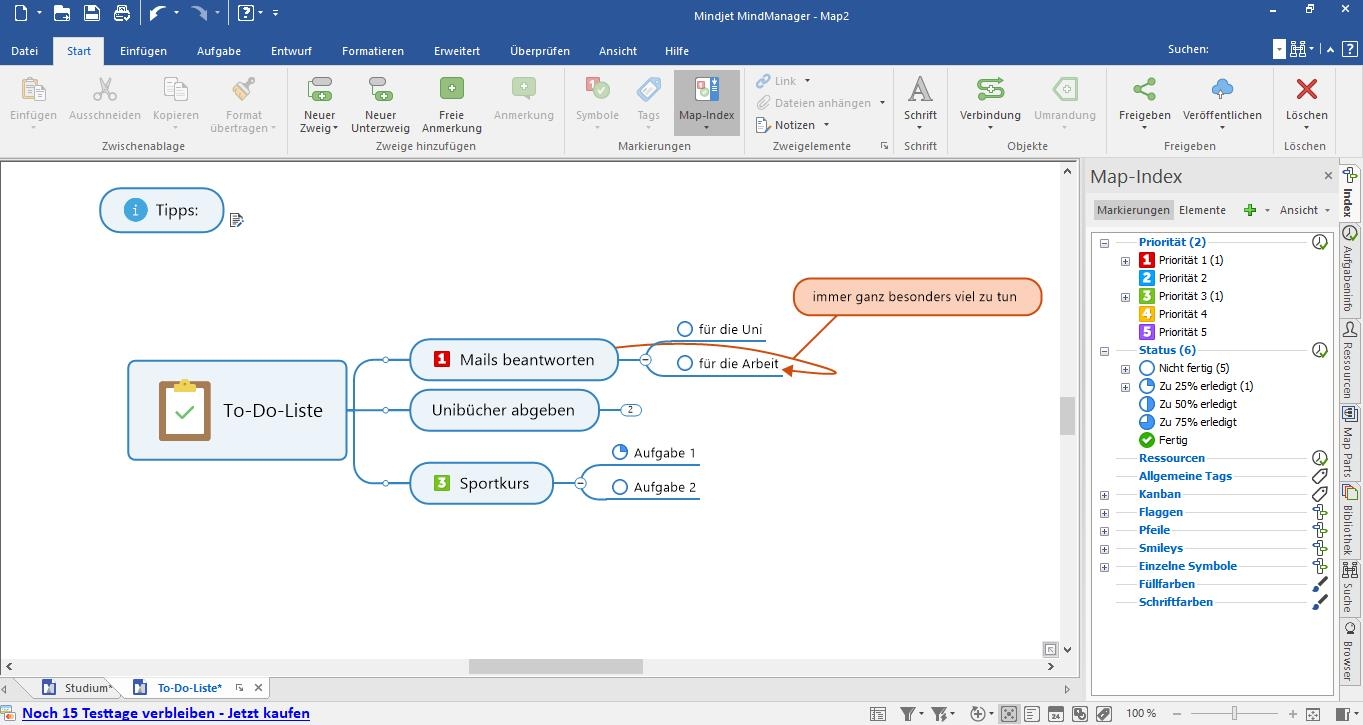This screenshot has width=1363, height=725.
Task: Expand the Kanban group in Map-Index
Action: click(x=1104, y=495)
